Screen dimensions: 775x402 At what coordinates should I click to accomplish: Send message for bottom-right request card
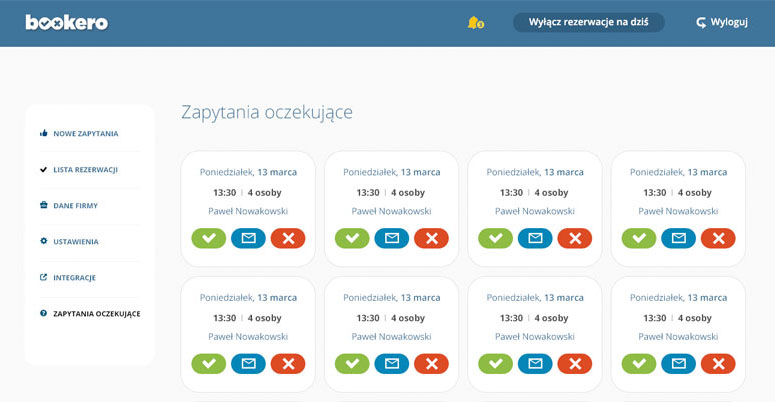(678, 364)
